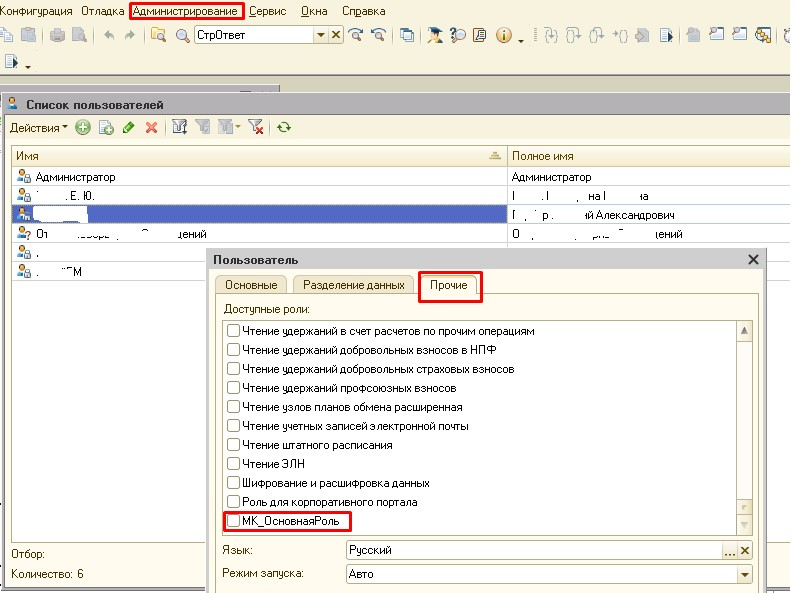Click the ellipsis button next to Язык
The width and height of the screenshot is (794, 593).
point(729,551)
